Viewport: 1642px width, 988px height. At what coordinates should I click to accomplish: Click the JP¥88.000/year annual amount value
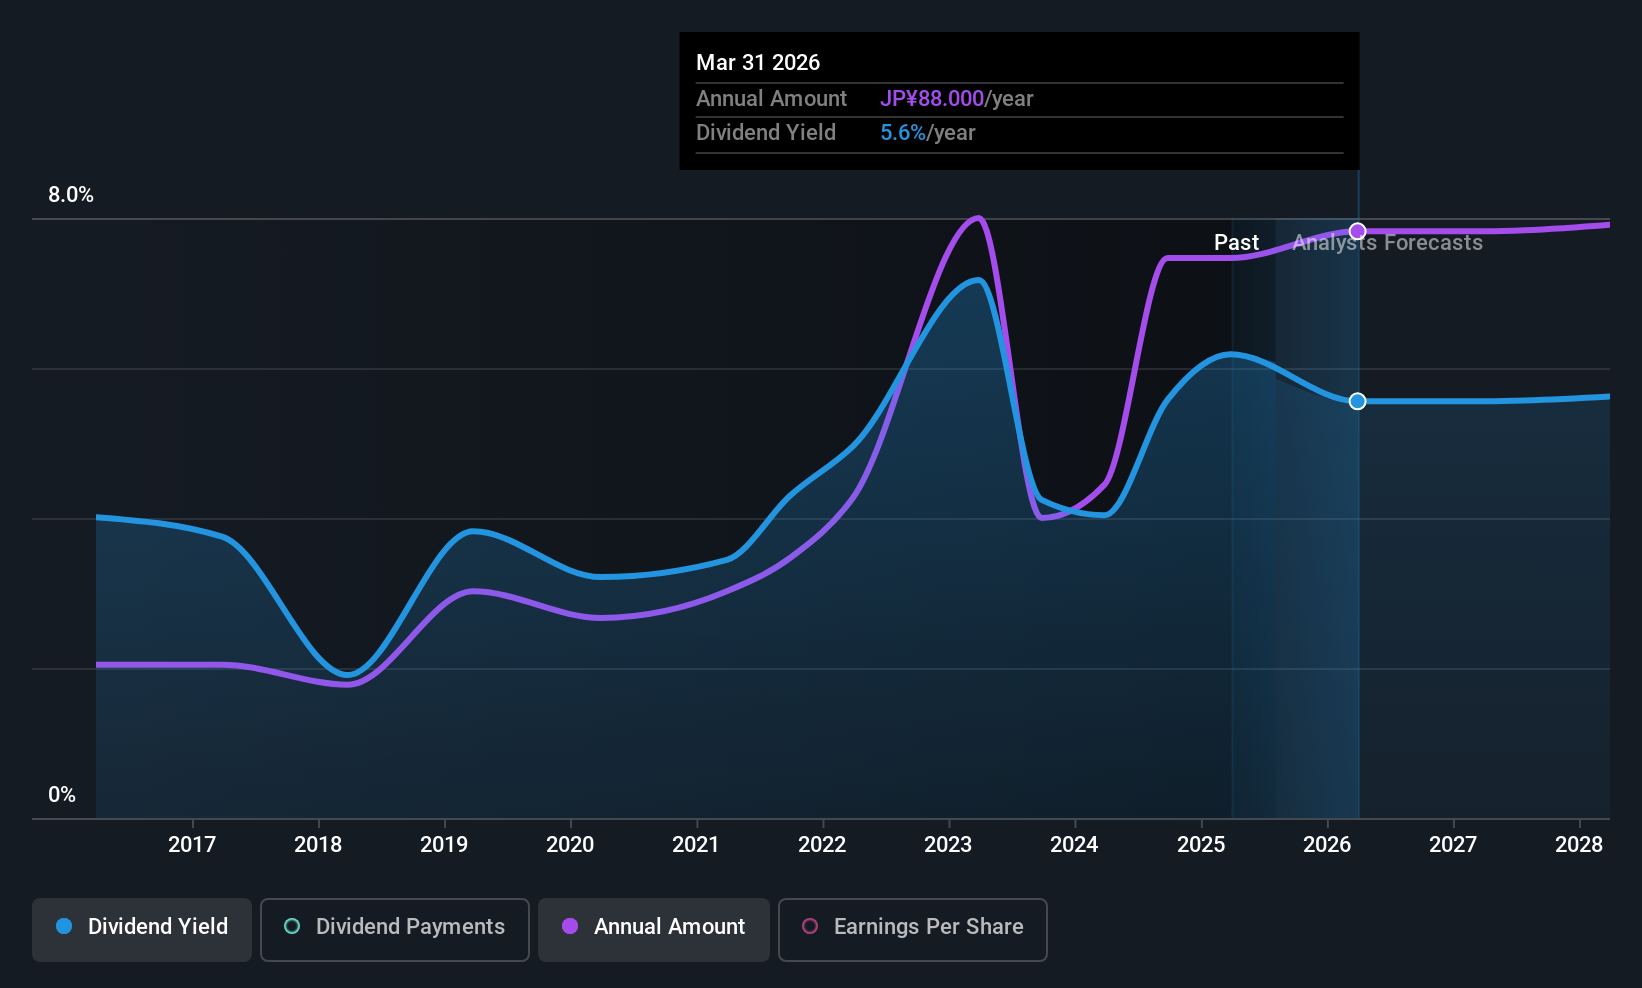click(956, 99)
